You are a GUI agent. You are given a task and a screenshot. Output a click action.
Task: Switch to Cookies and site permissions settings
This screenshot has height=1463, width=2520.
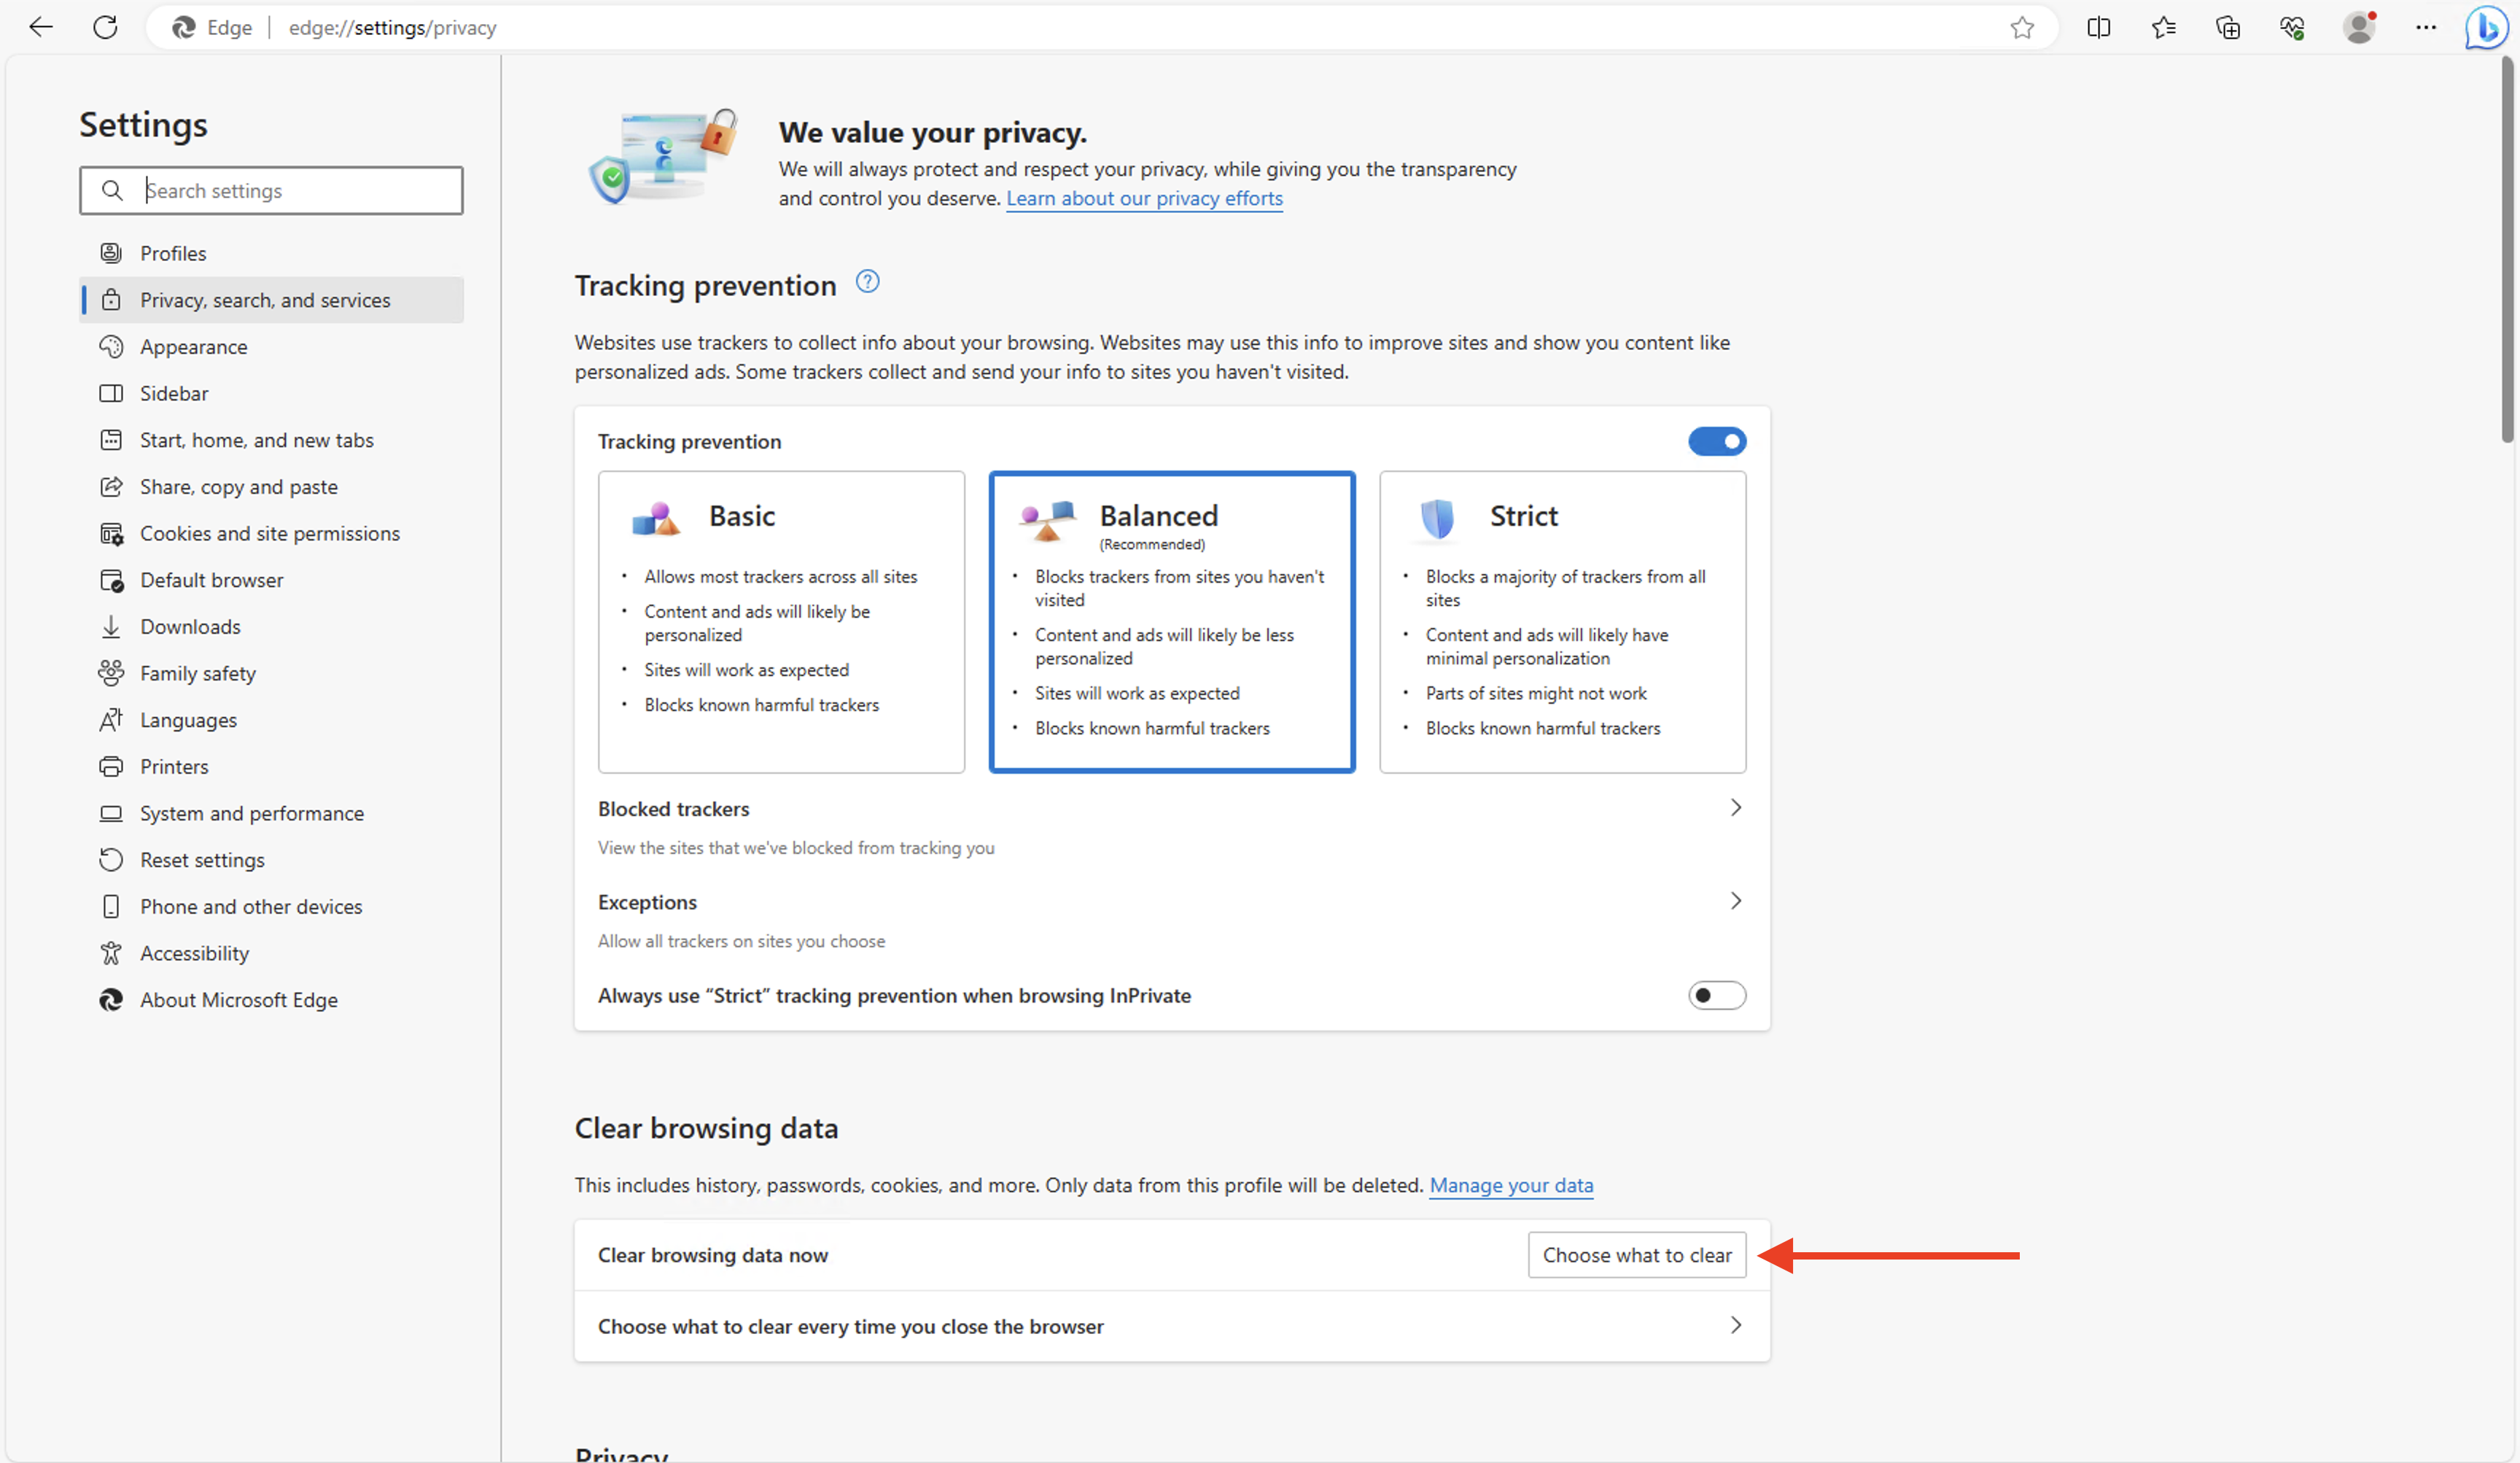[x=269, y=532]
